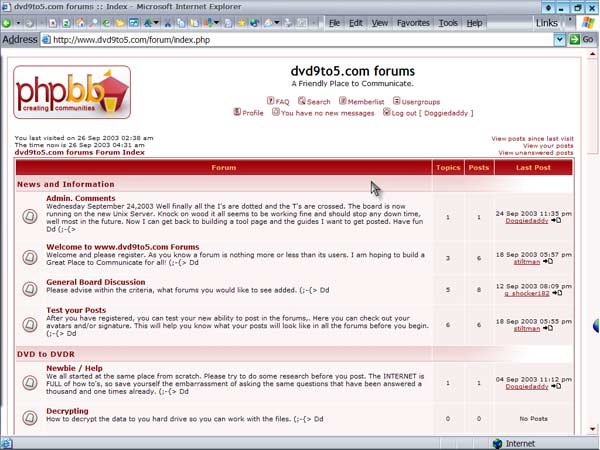The height and width of the screenshot is (450, 600).
Task: Click the grayed Forward arrow button
Action: click(29, 23)
